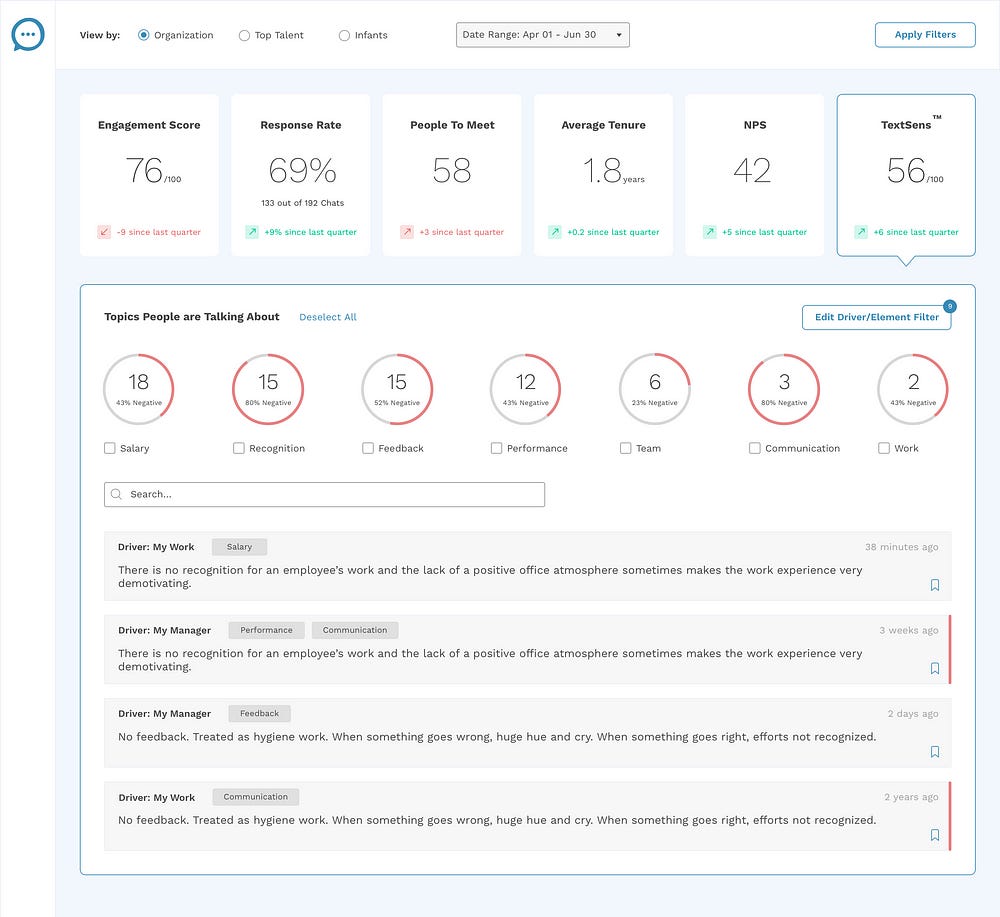Click '2 years ago' timestamp

click(x=911, y=797)
